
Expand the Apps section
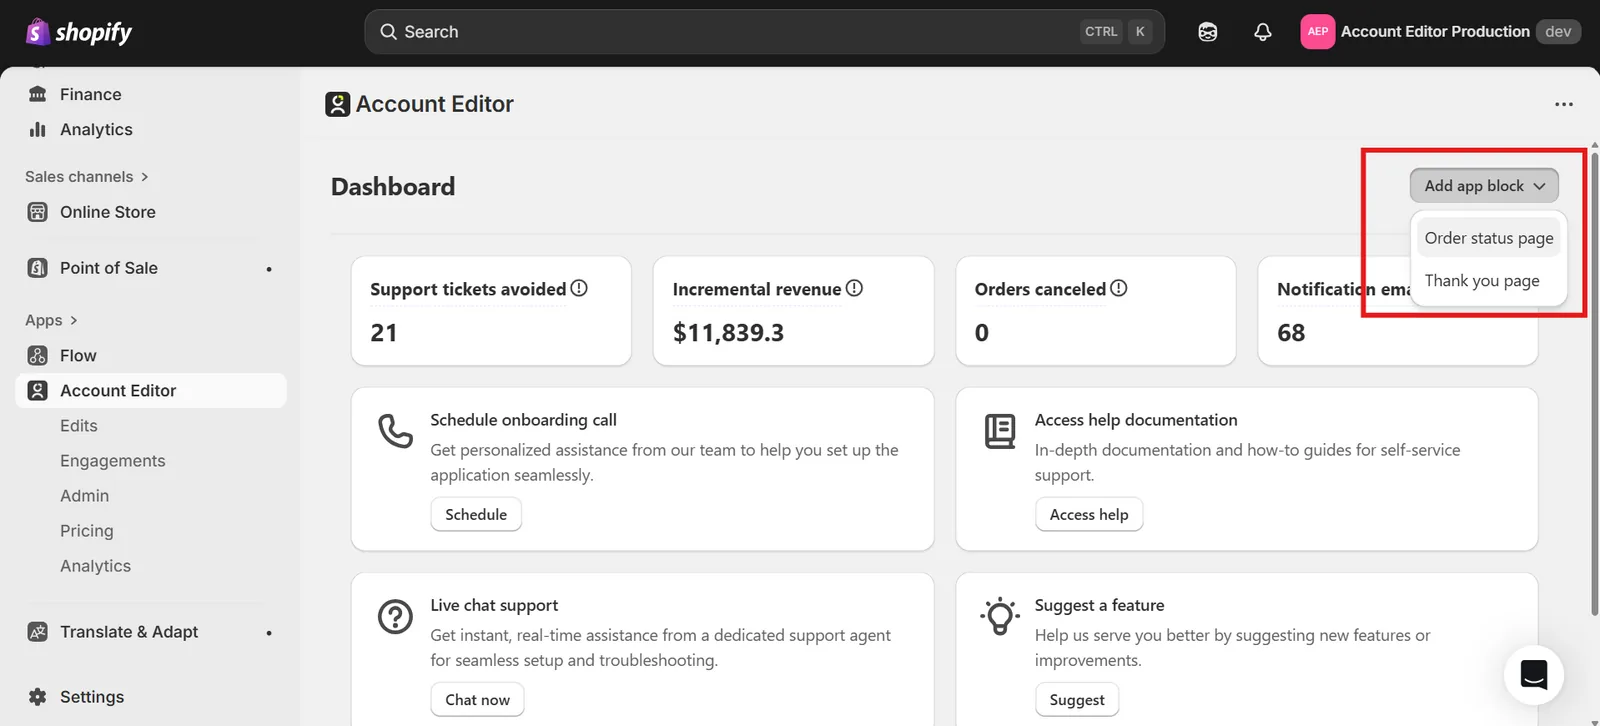point(52,320)
